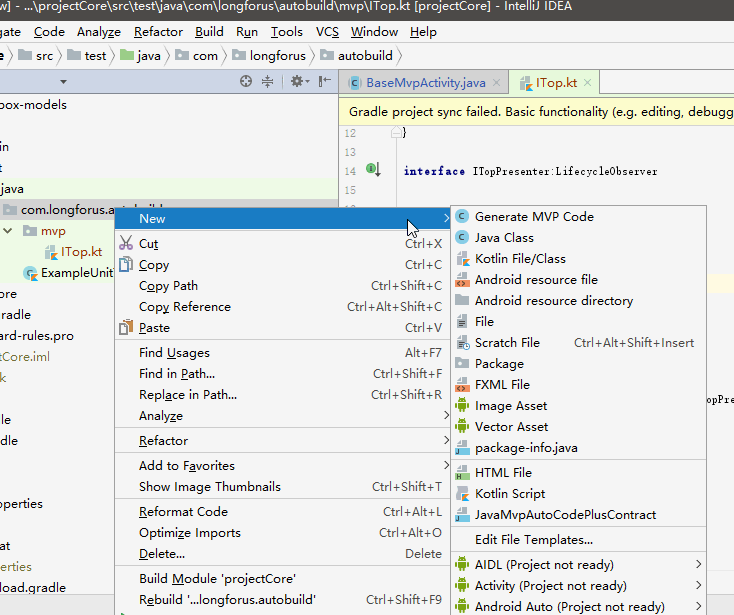Click the Kotlin Script icon
This screenshot has height=615, width=734.
coord(462,493)
